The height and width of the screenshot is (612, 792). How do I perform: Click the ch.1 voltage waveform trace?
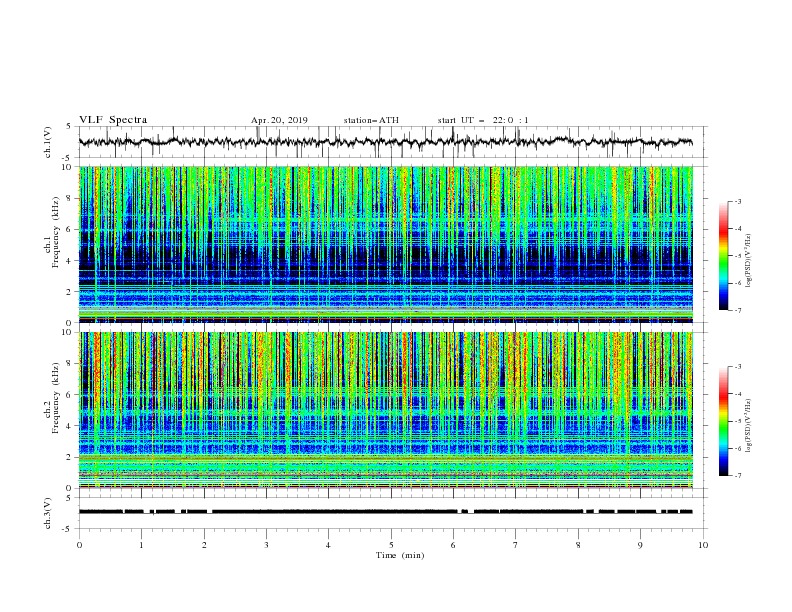[385, 142]
